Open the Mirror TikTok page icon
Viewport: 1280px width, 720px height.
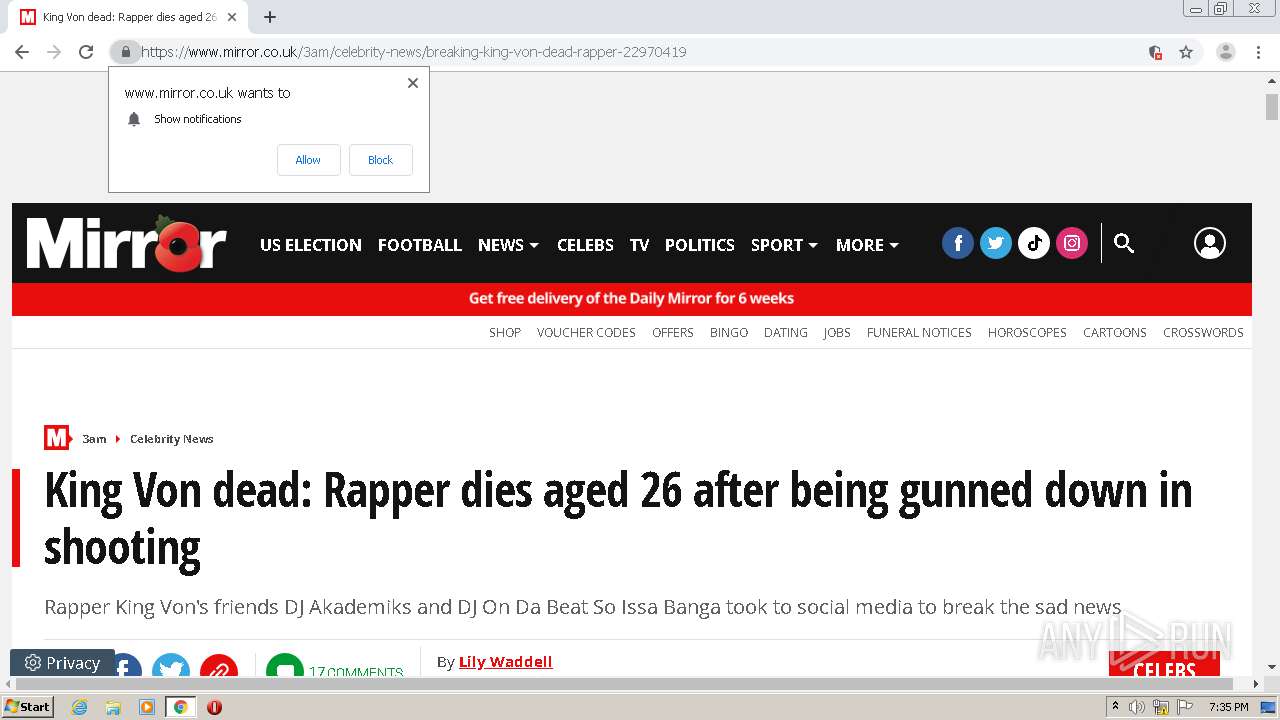[1033, 243]
